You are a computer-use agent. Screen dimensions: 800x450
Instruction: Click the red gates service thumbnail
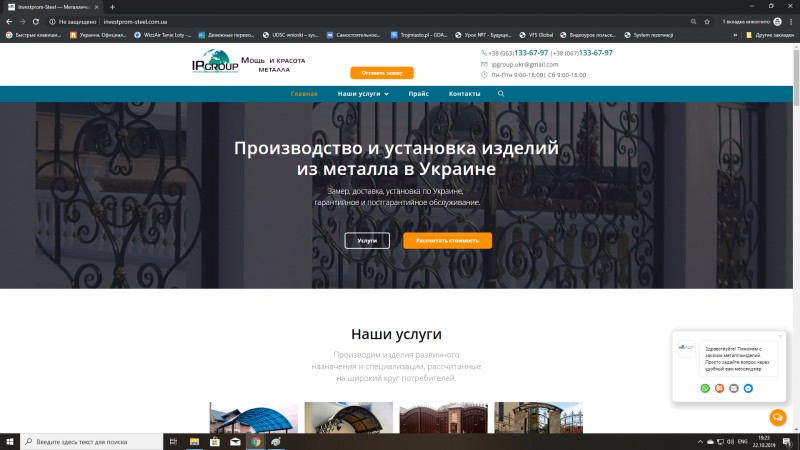tap(443, 417)
